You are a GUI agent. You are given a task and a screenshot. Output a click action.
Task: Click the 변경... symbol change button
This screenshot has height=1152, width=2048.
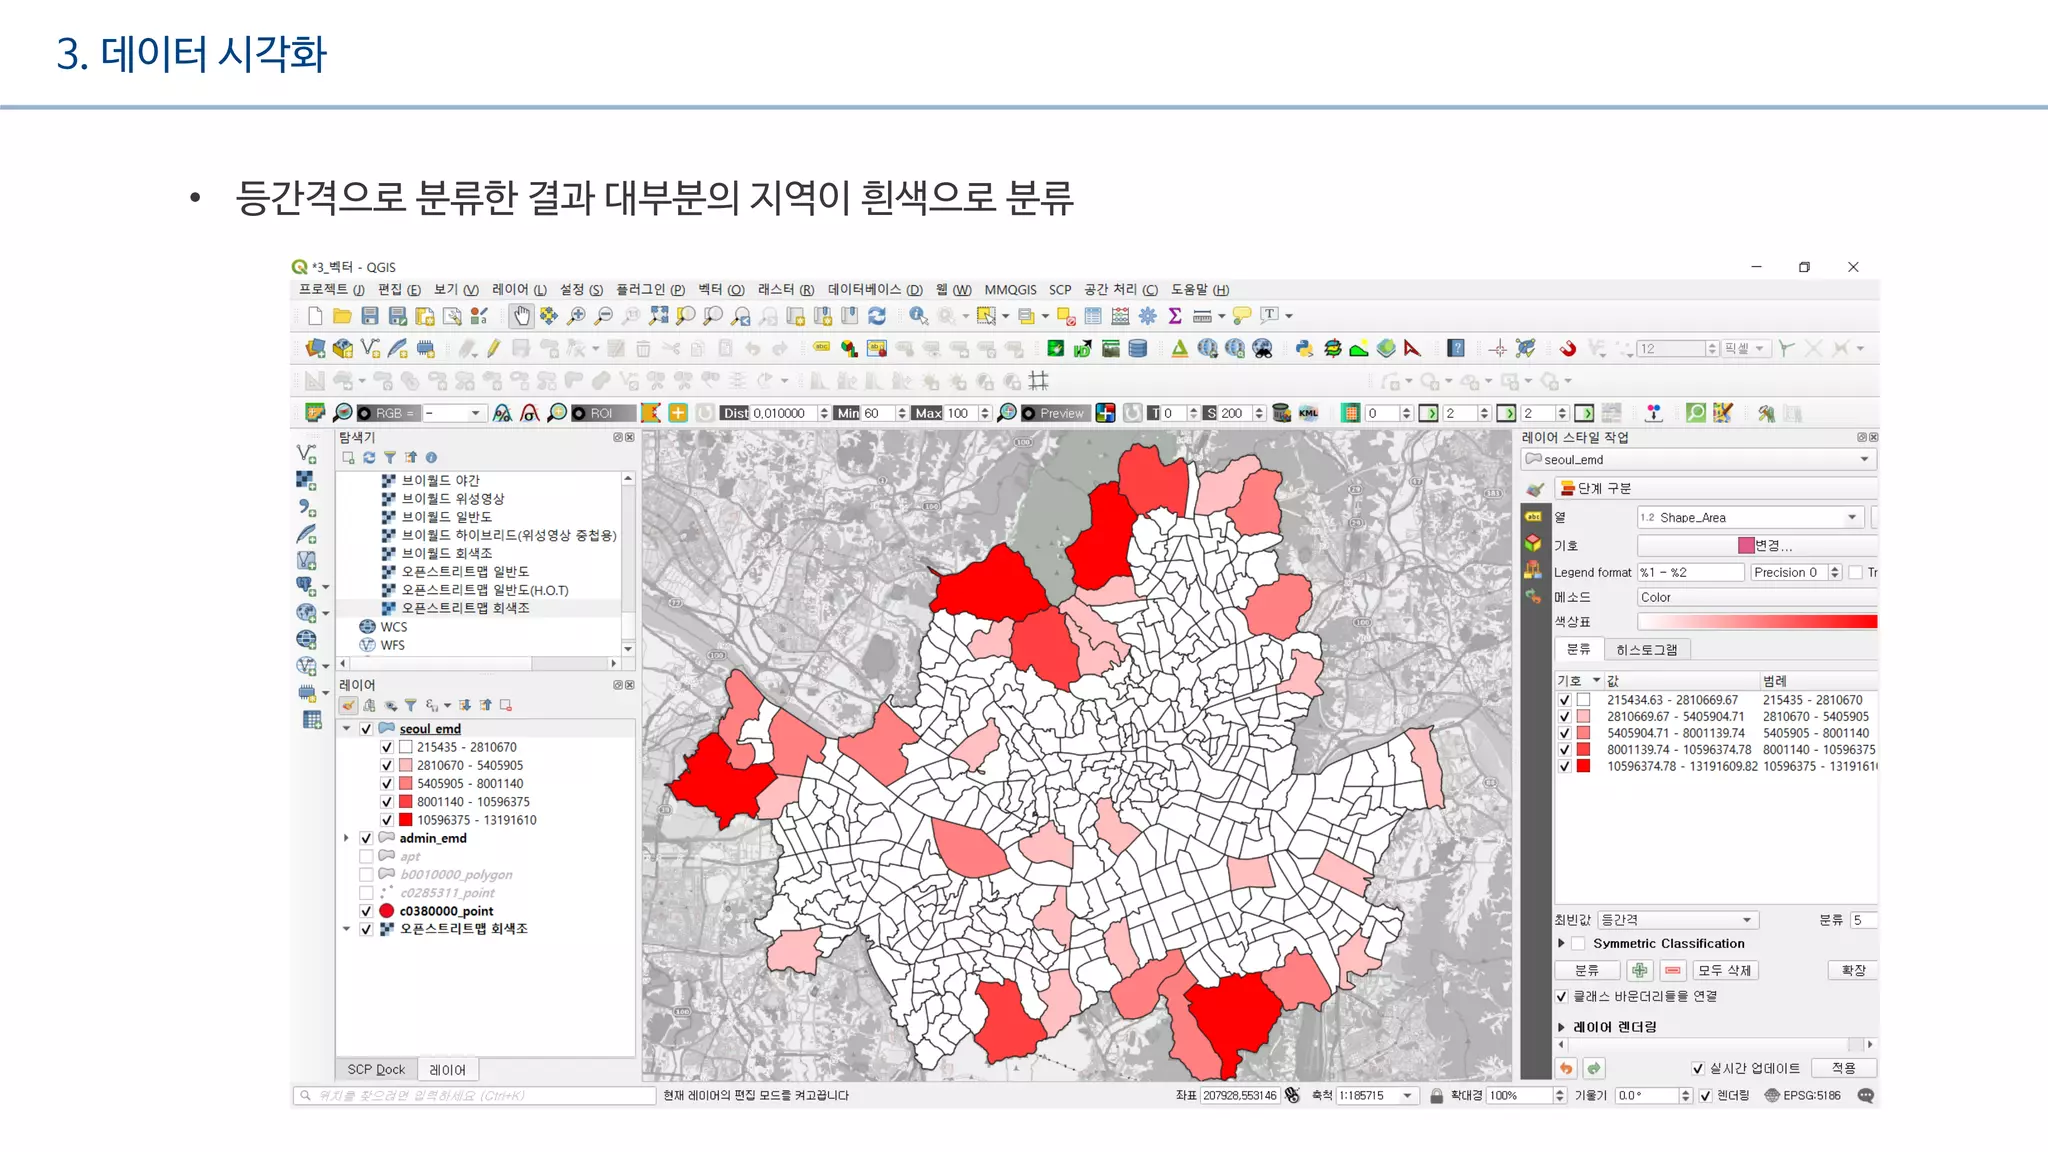[x=1757, y=546]
